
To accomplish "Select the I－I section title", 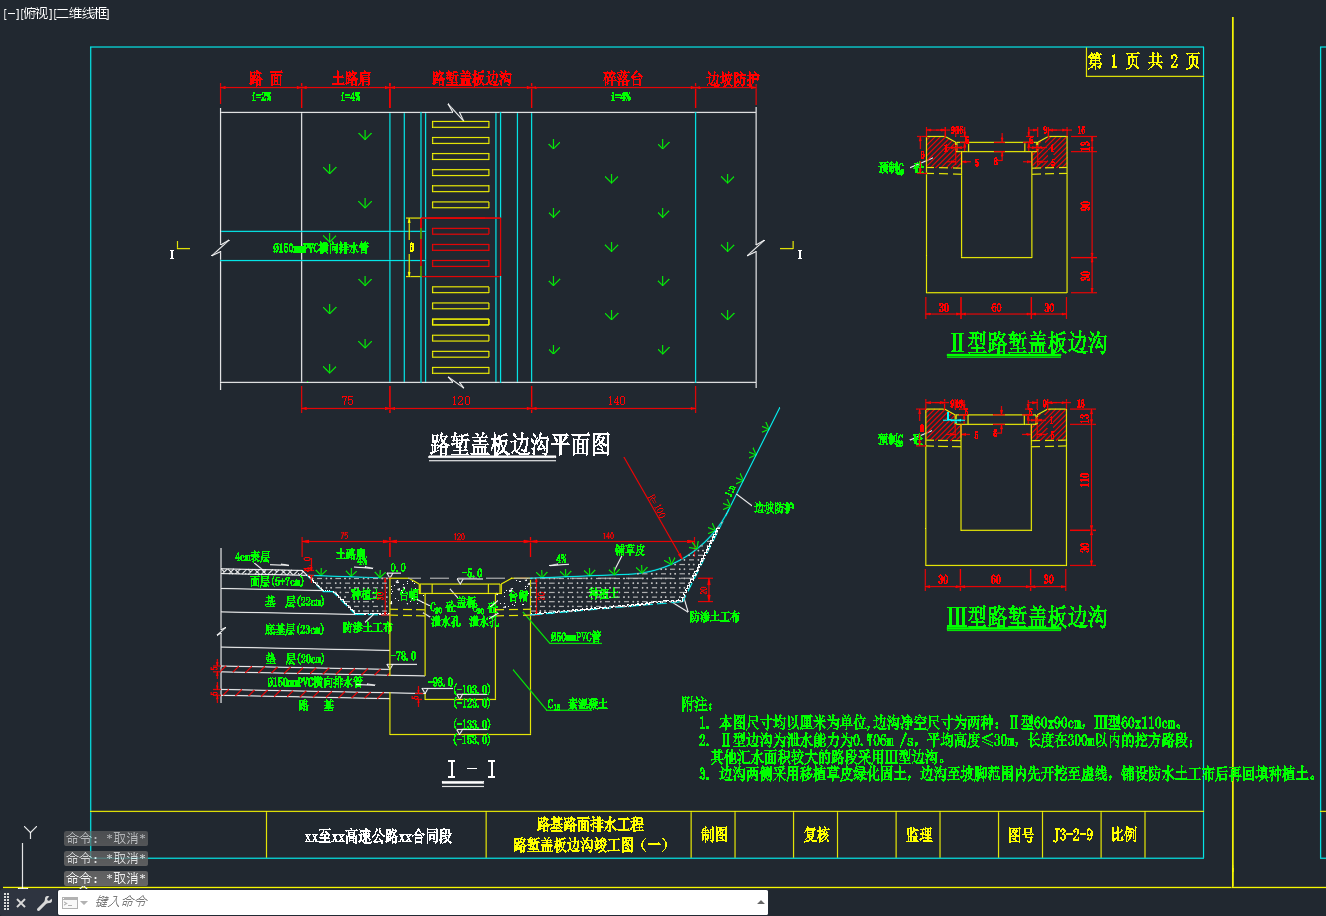I will 471,769.
